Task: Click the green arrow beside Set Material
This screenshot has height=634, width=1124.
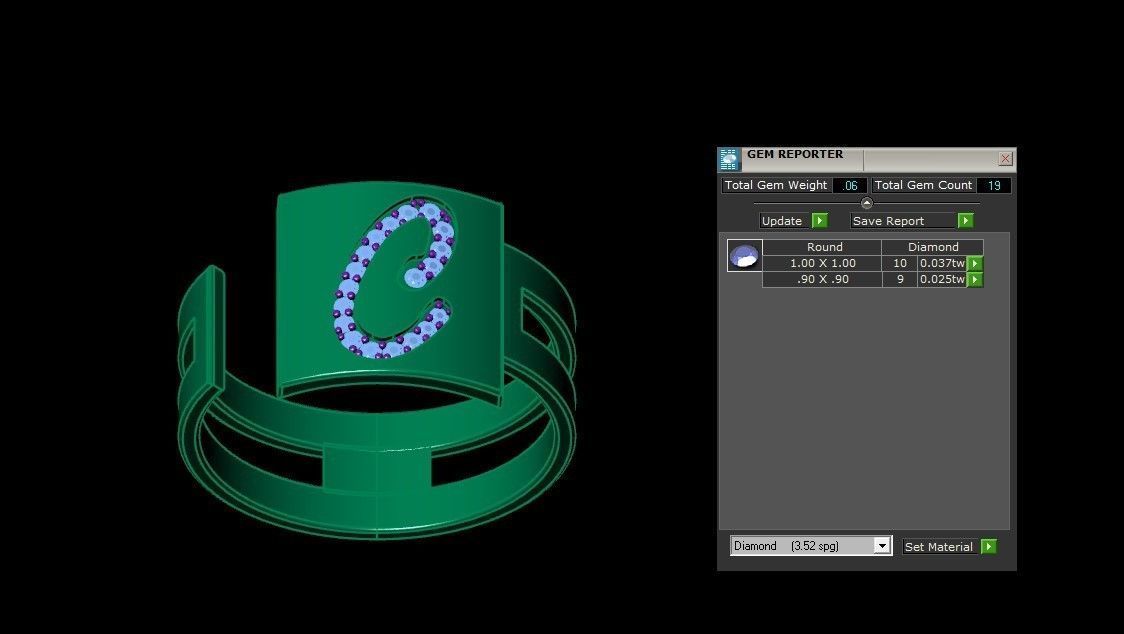Action: [x=989, y=547]
